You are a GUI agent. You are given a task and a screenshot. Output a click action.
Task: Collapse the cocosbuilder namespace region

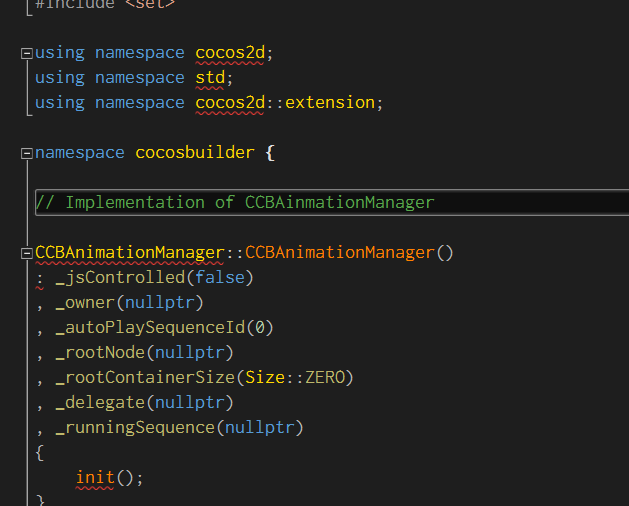point(27,153)
